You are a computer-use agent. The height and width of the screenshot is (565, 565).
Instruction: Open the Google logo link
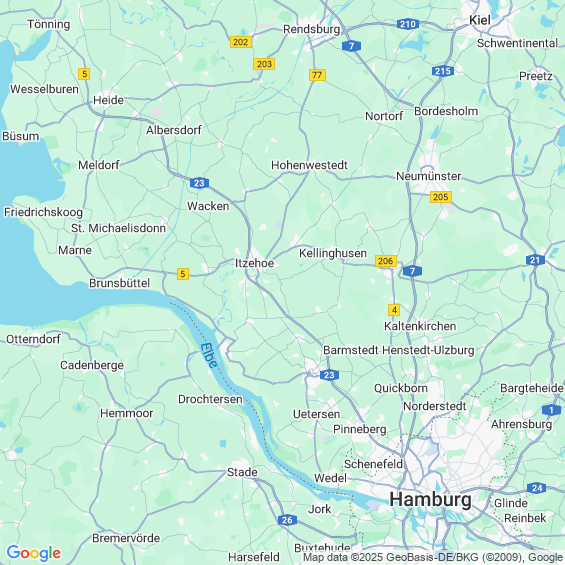point(34,553)
